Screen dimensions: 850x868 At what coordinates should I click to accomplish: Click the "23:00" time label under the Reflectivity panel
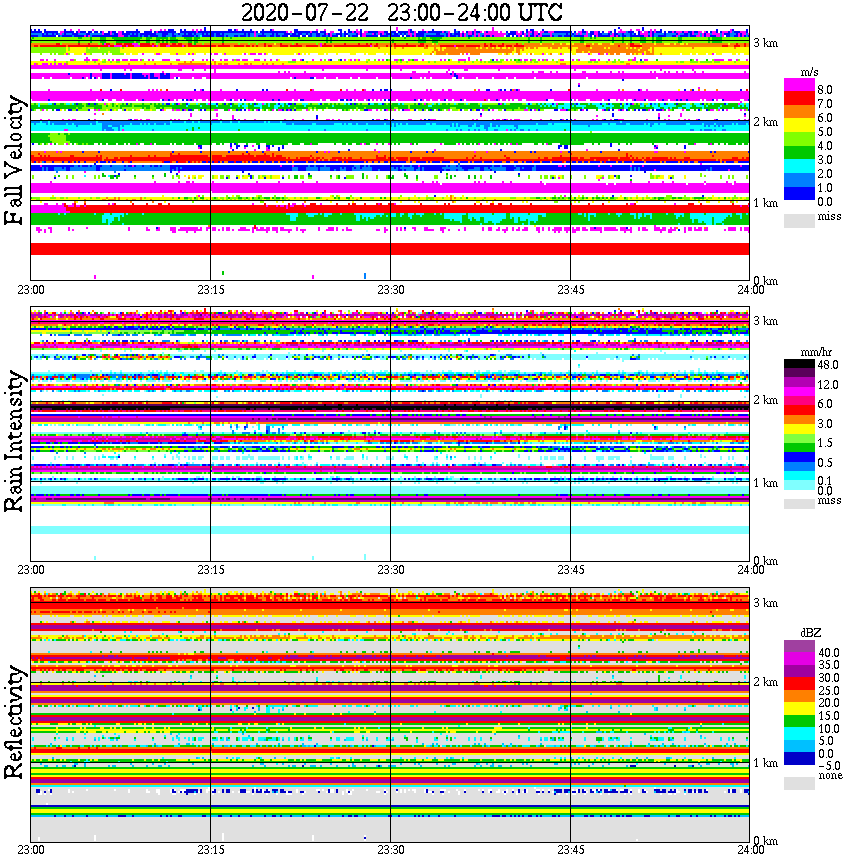coord(30,850)
